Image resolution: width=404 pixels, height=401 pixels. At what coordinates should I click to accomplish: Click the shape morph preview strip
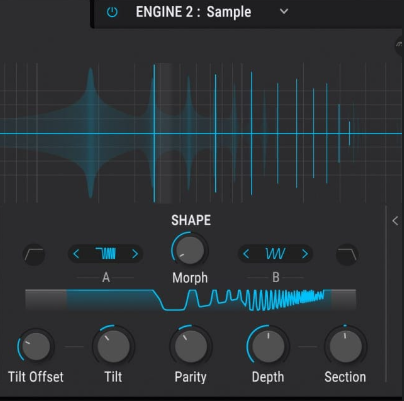click(191, 300)
